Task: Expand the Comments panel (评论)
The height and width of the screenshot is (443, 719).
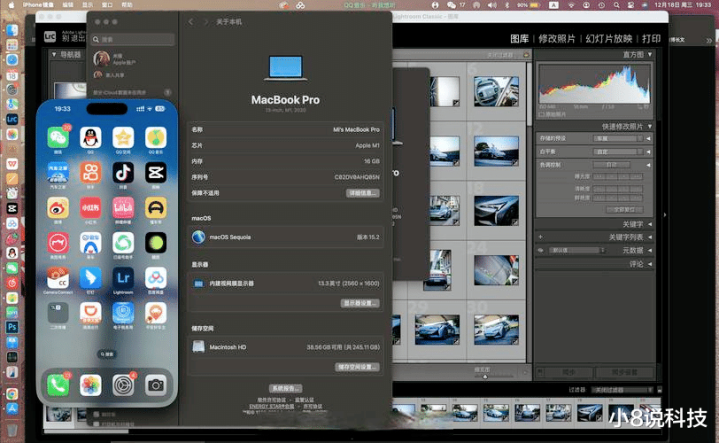Action: click(x=650, y=264)
